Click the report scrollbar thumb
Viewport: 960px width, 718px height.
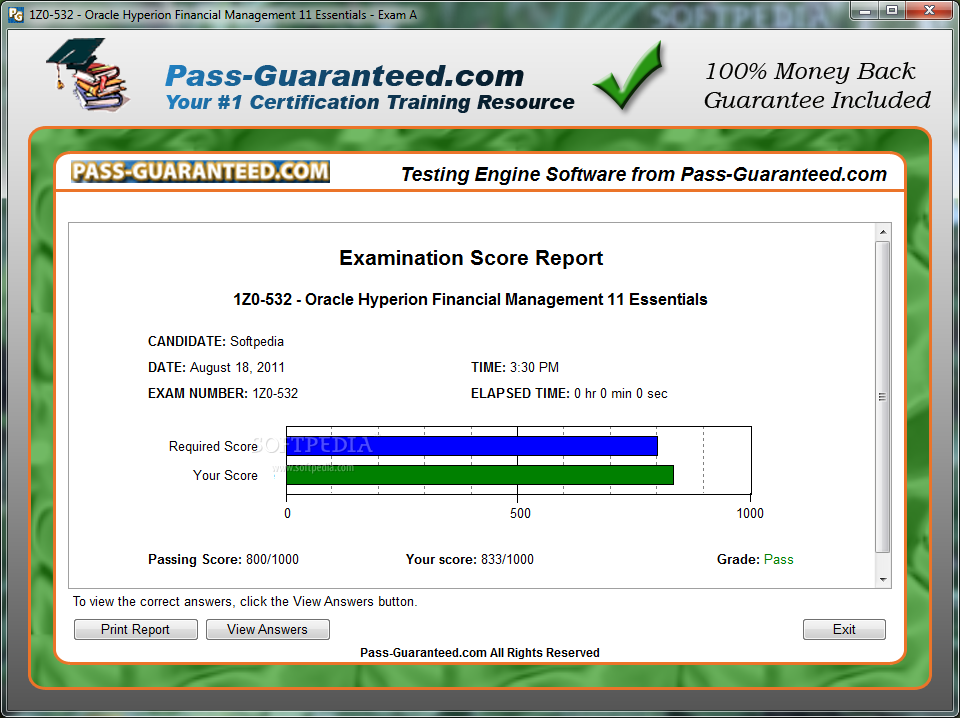(882, 397)
